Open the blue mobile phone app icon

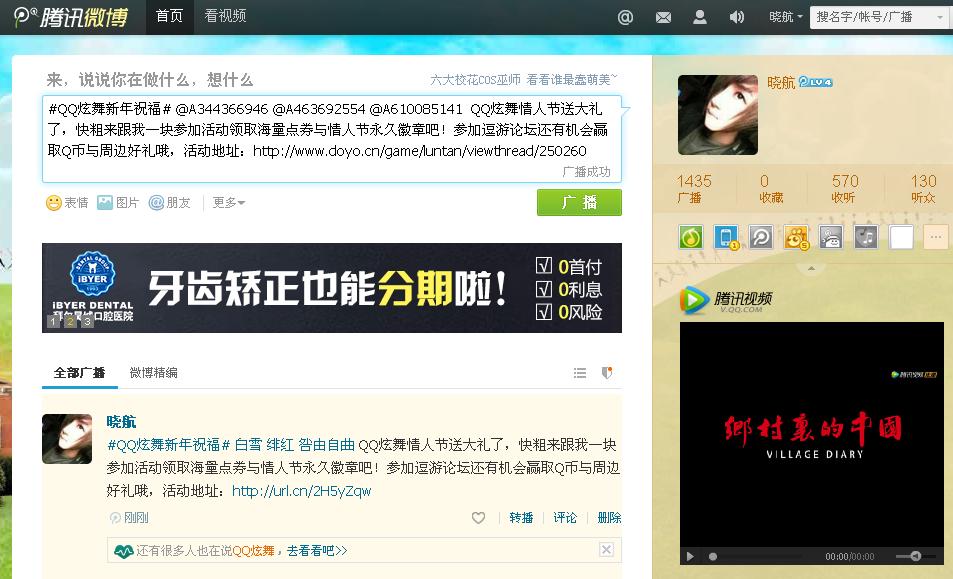coord(726,237)
